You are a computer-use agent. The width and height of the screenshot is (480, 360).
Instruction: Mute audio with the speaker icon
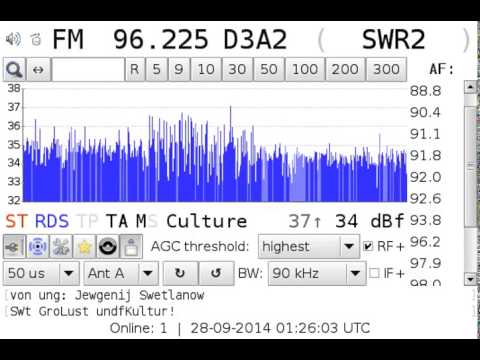[x=13, y=39]
